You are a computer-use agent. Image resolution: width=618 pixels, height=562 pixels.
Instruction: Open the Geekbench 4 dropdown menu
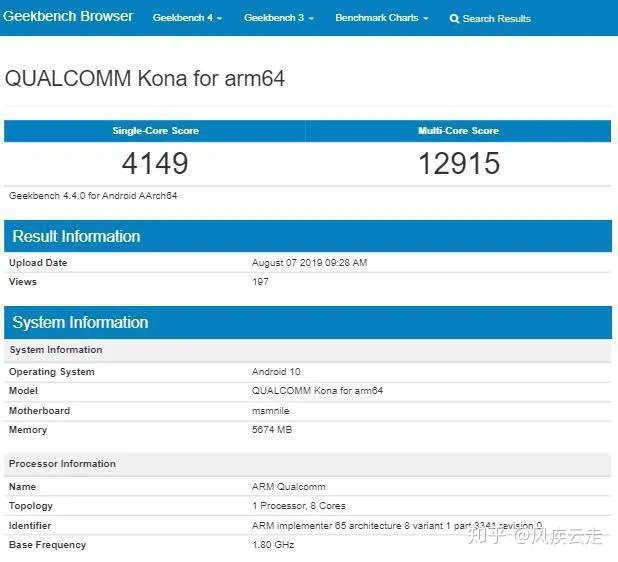[187, 18]
